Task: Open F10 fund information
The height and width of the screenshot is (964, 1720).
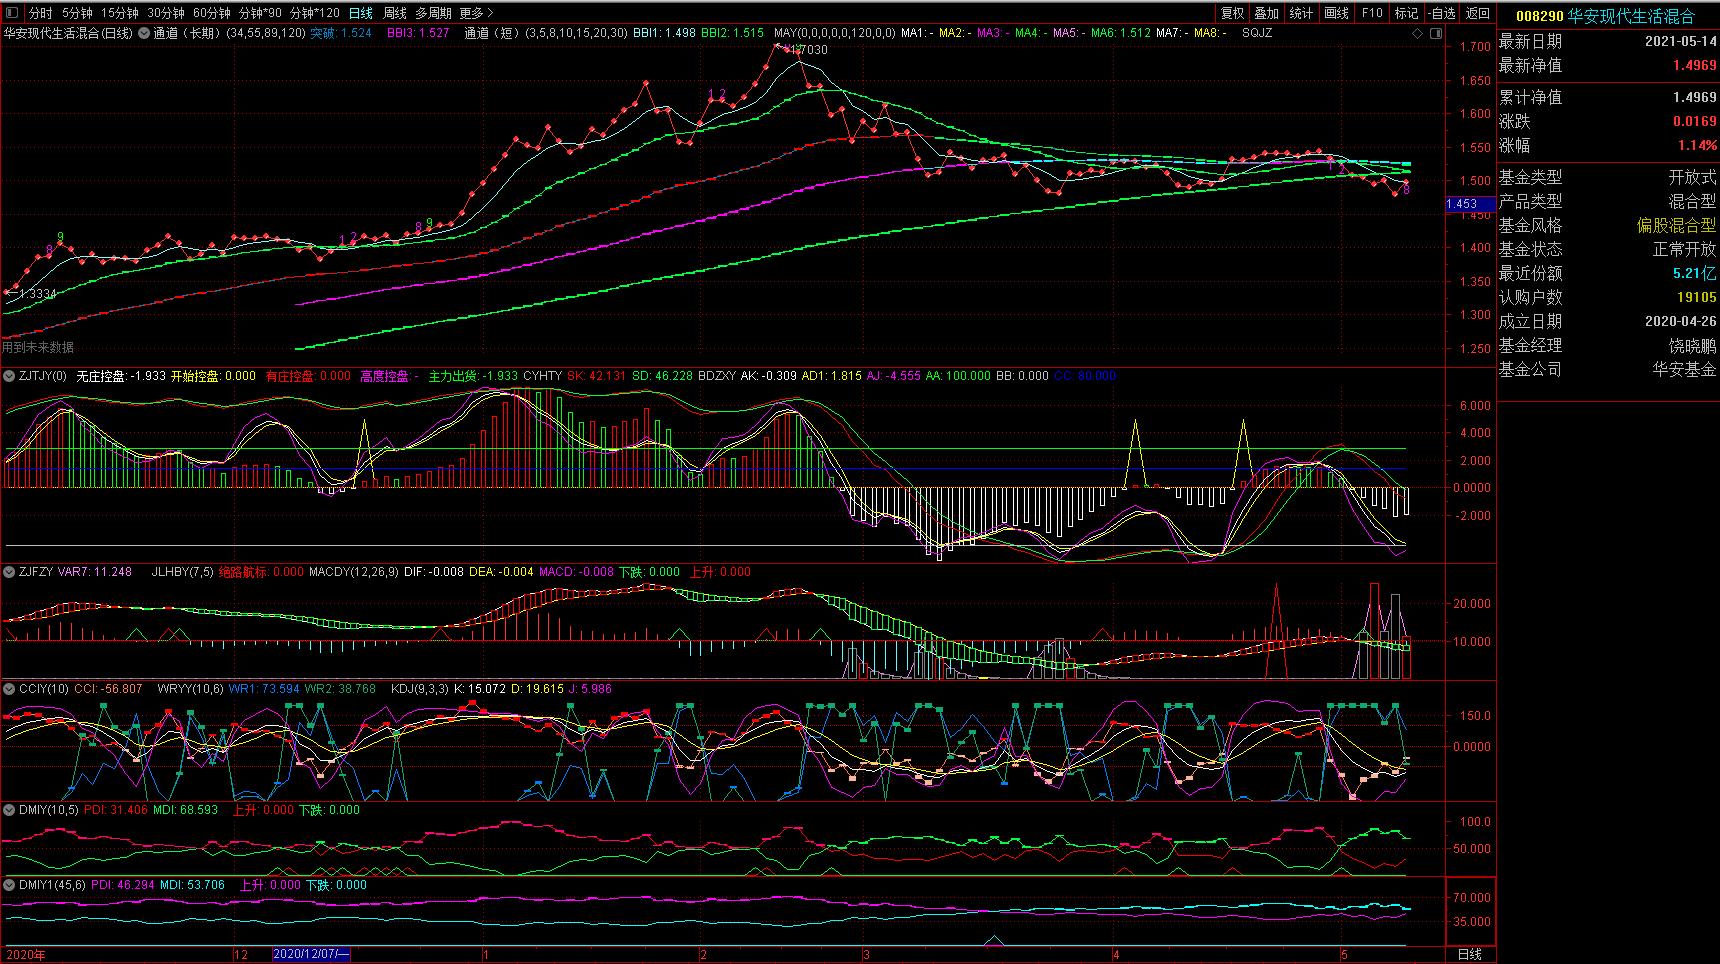Action: 1372,13
